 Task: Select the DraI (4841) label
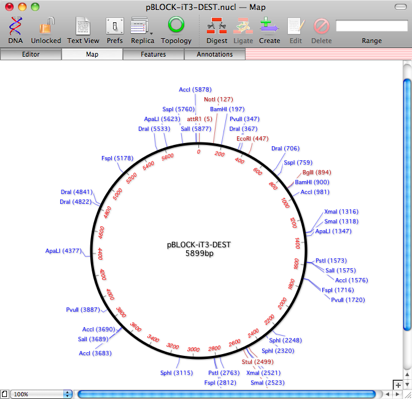[x=76, y=192]
